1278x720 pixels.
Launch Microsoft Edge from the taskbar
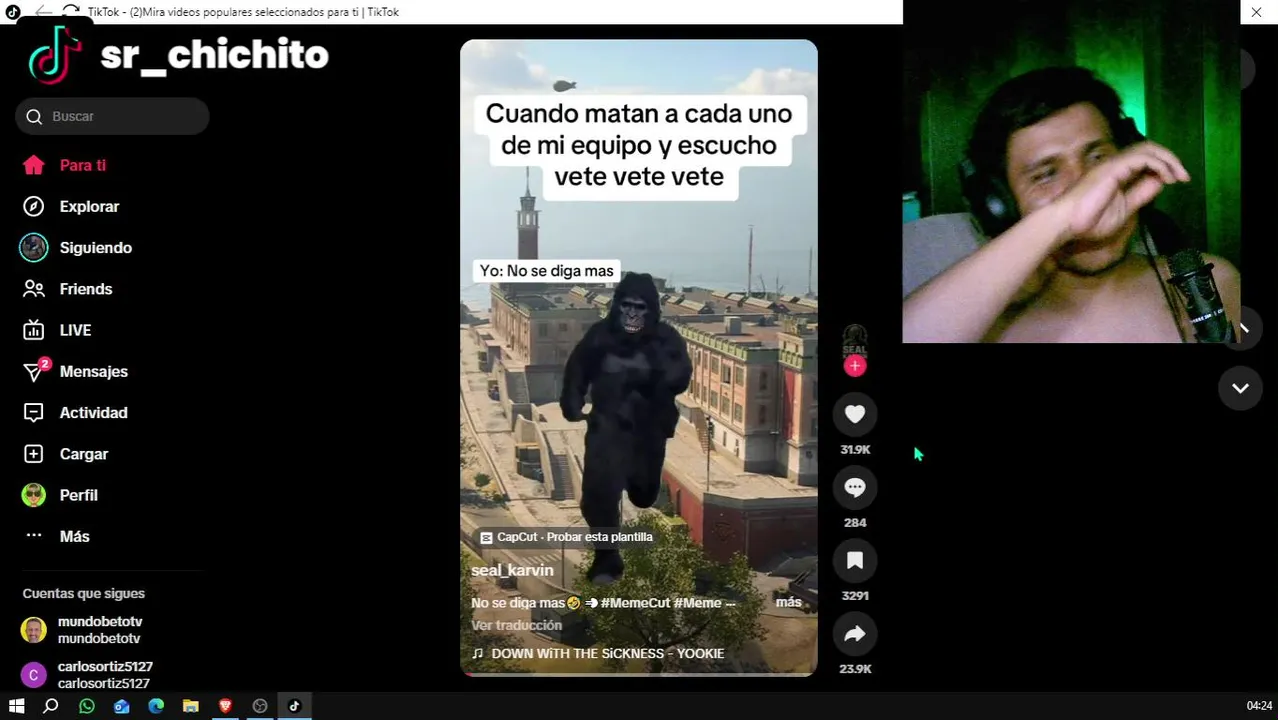[156, 706]
